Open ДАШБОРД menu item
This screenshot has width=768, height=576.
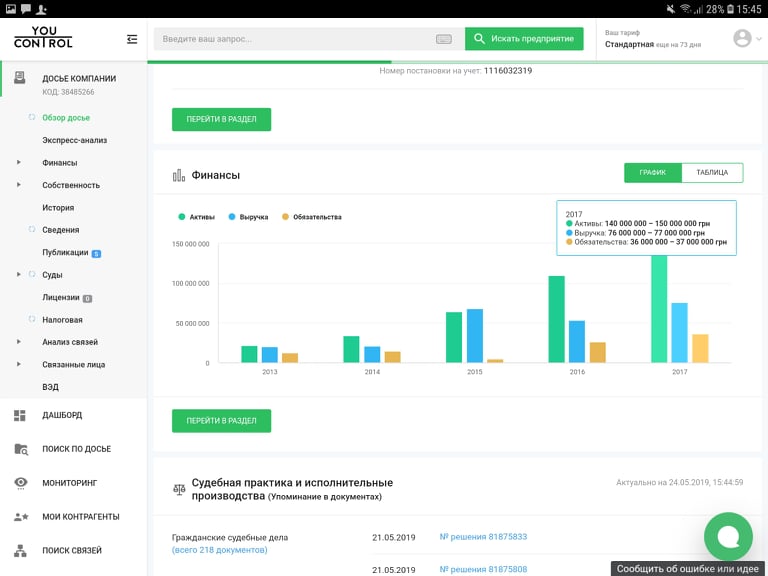(x=62, y=415)
